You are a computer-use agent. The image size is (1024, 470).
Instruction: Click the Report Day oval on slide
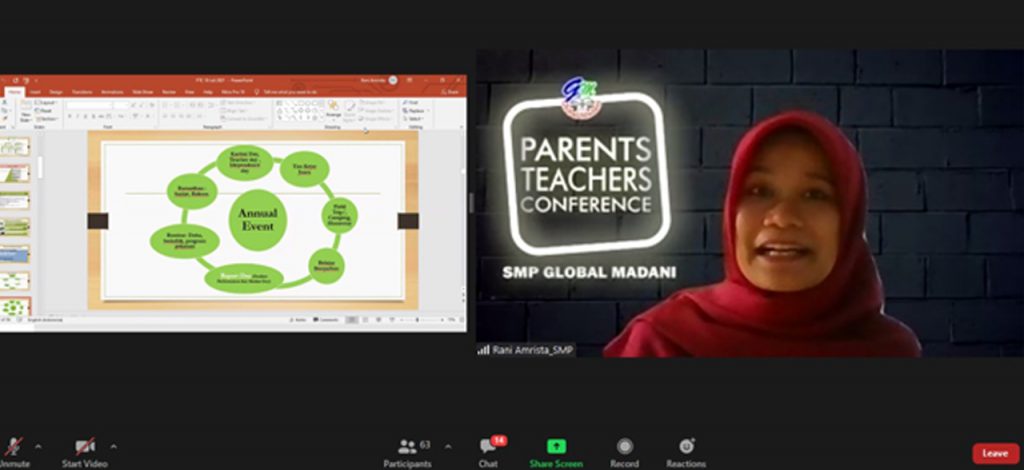pos(244,277)
